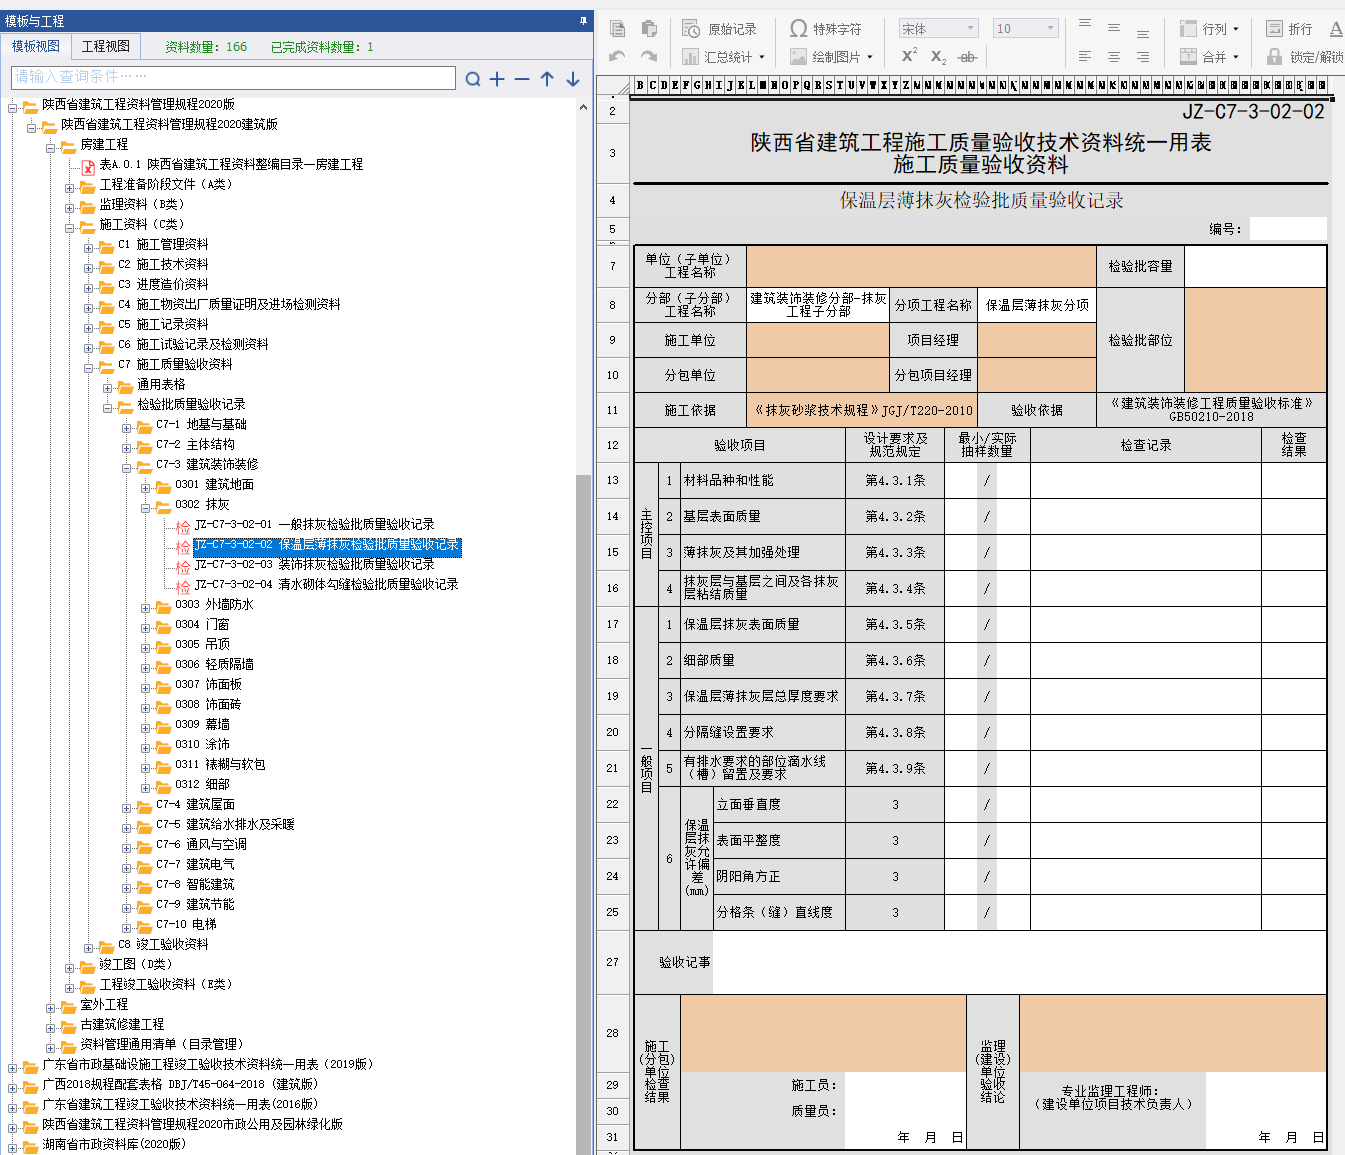The width and height of the screenshot is (1345, 1155).
Task: Select JZ-C7-3-02-03 装饰抹灰检验批质量验收记录
Action: (314, 564)
